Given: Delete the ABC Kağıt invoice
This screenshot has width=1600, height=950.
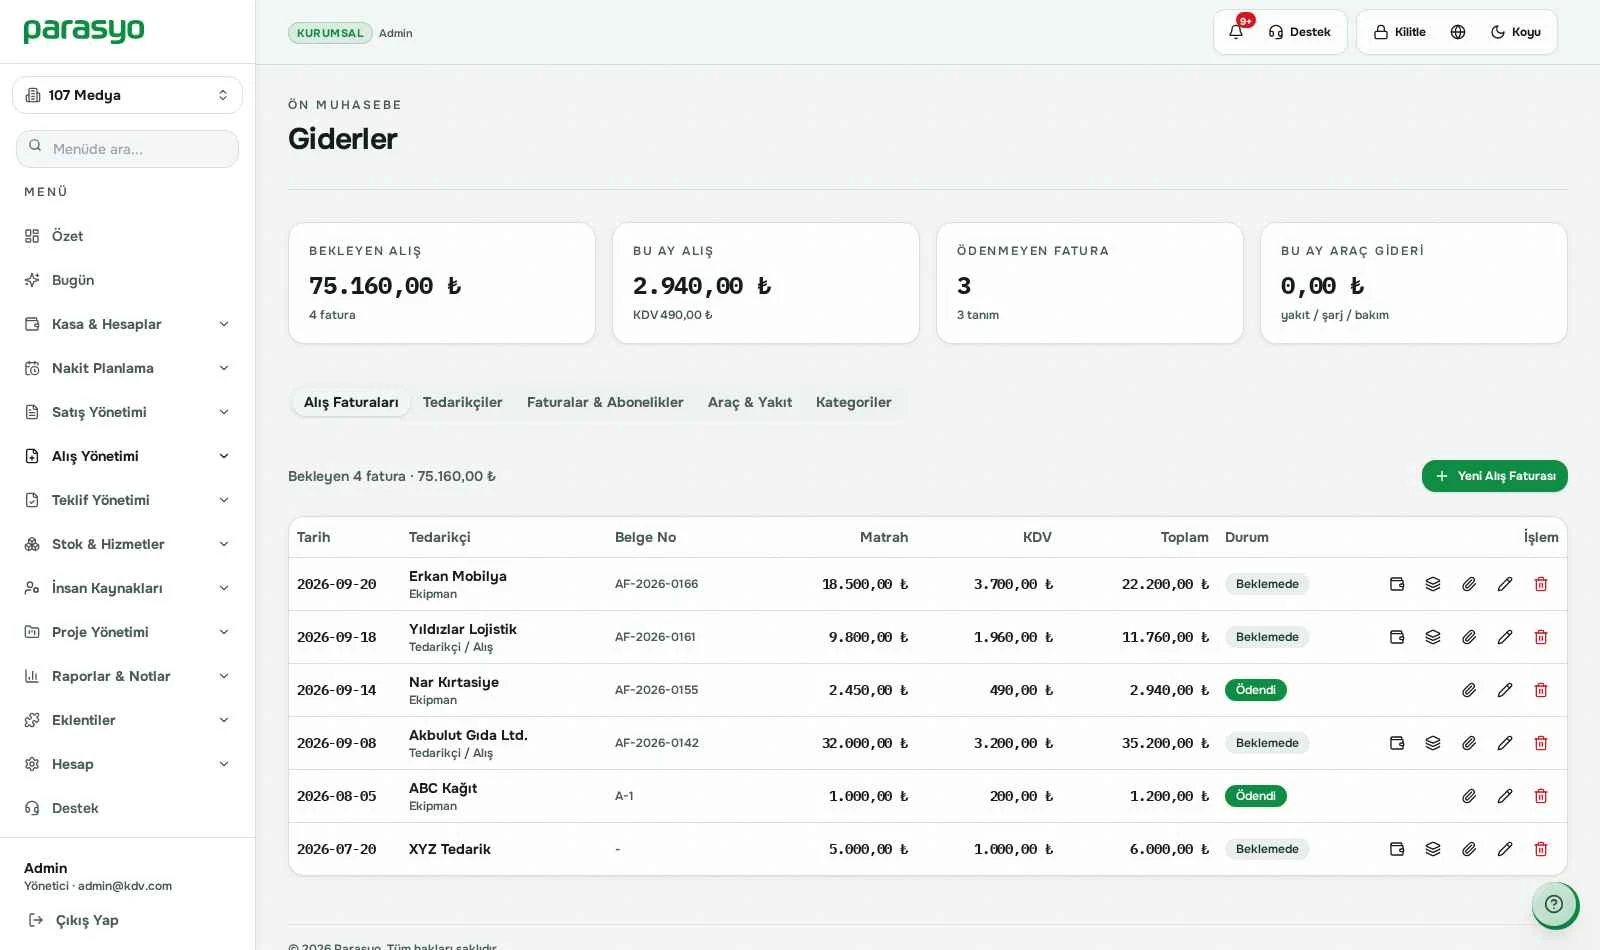Looking at the screenshot, I should 1541,796.
